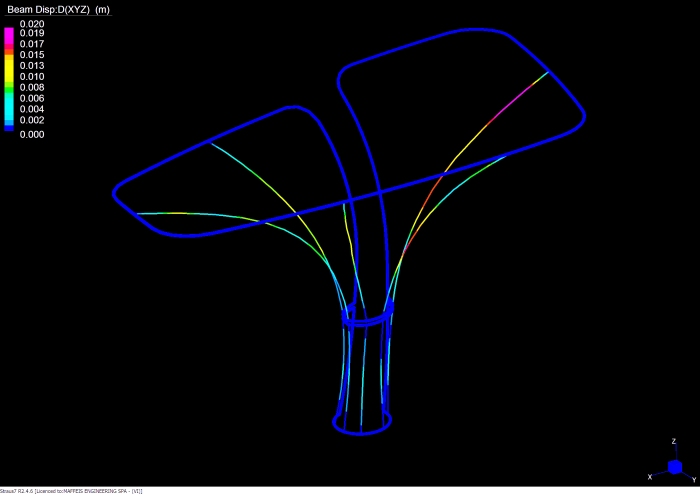Click the Y axis label on triad
700x495 pixels.
coord(693,480)
